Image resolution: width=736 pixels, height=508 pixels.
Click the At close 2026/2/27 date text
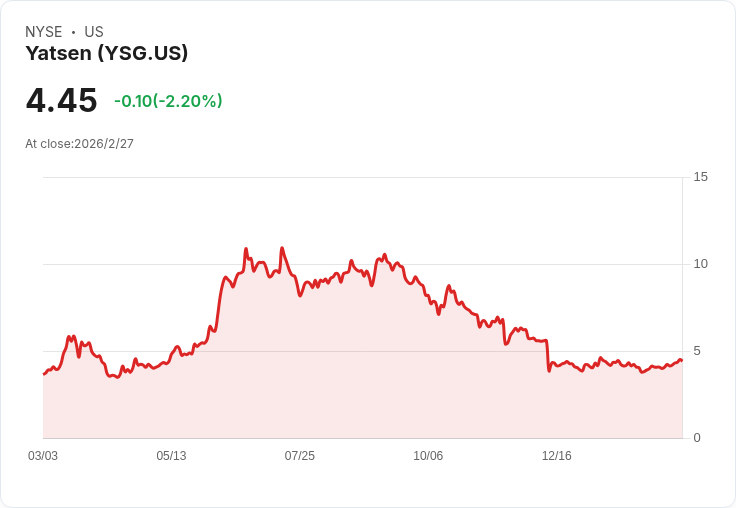click(79, 144)
